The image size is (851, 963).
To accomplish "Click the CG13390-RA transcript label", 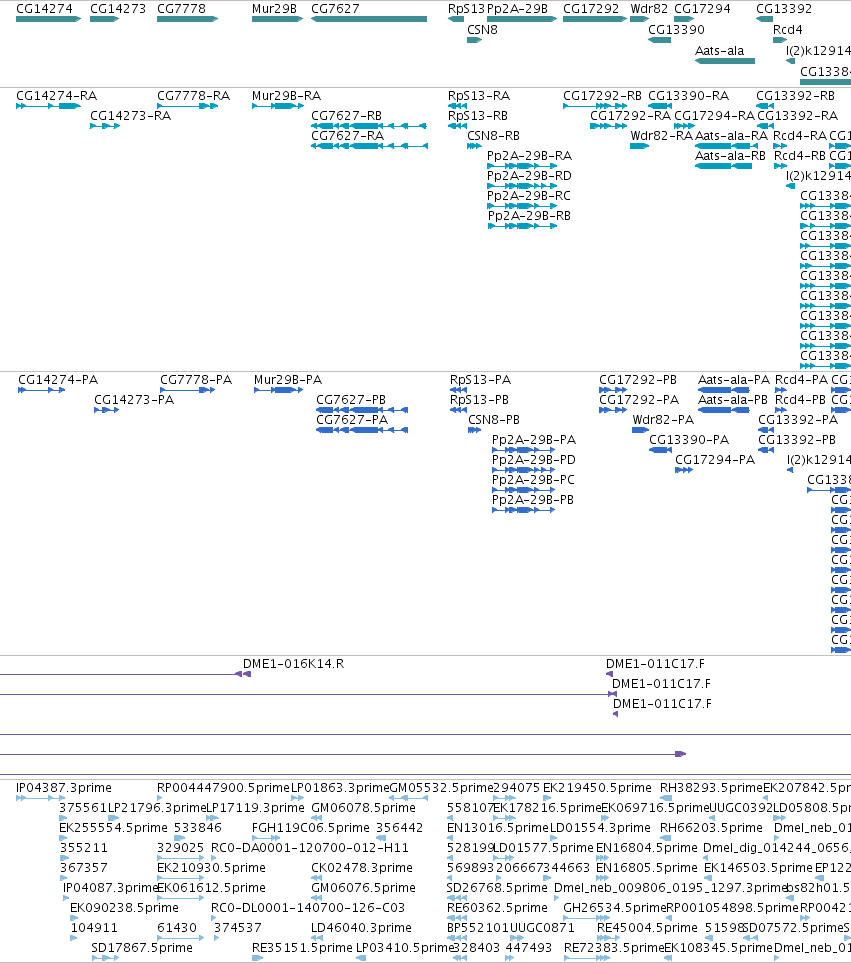I will click(688, 96).
